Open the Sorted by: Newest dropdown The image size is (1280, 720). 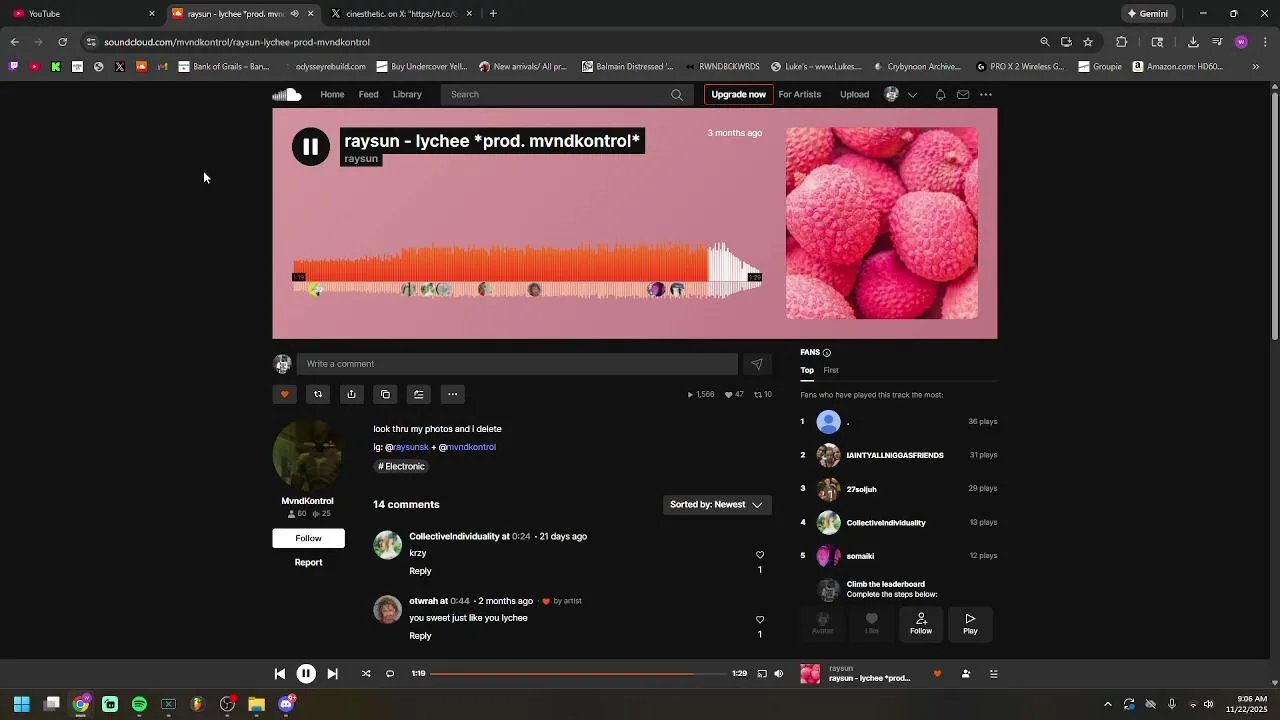pyautogui.click(x=716, y=505)
